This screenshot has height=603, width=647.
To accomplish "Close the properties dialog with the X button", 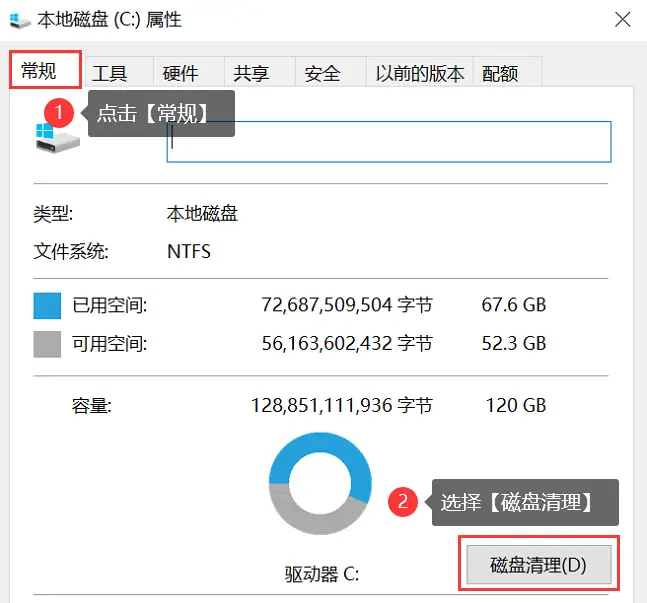I will click(x=622, y=19).
